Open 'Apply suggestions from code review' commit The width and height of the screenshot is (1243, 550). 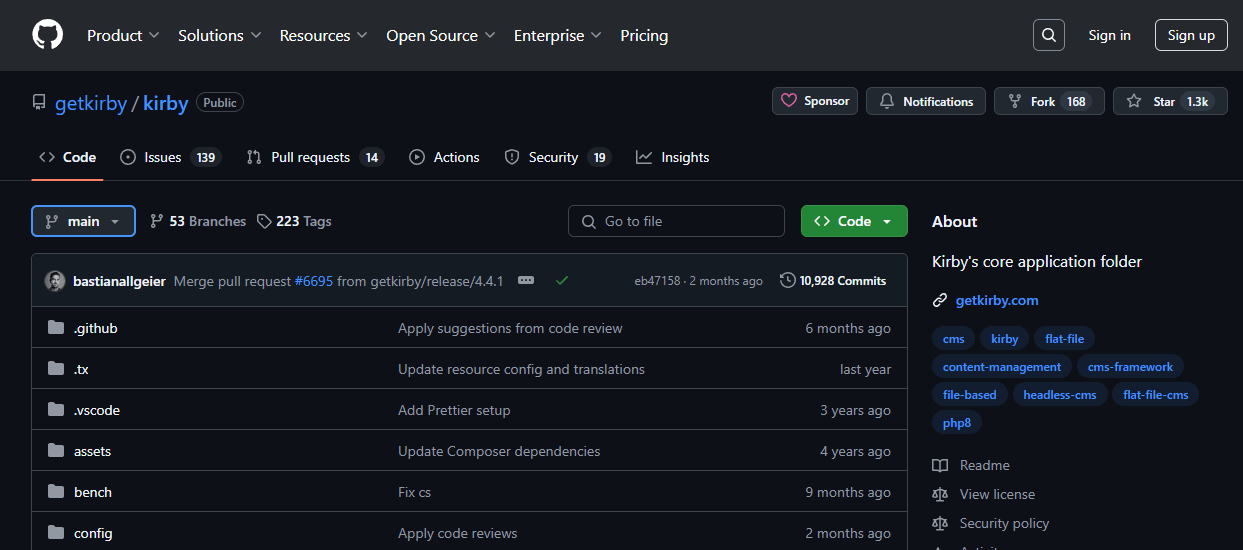[510, 328]
